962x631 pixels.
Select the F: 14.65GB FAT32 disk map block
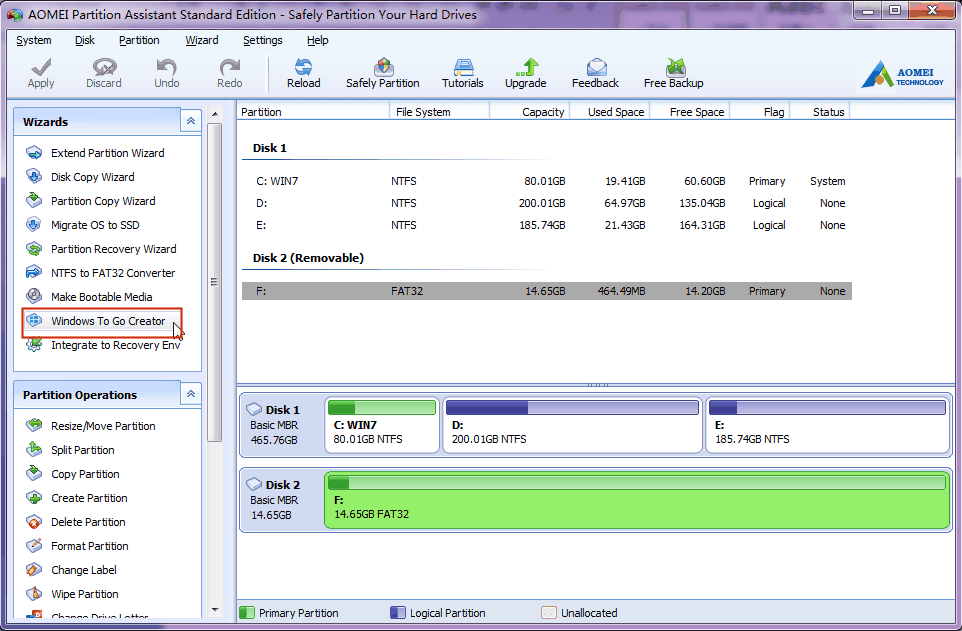[x=637, y=500]
